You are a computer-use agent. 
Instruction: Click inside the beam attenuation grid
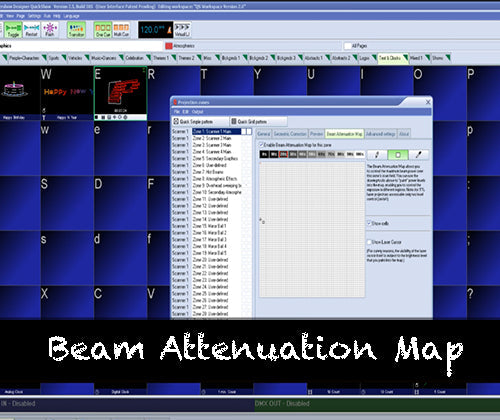pyautogui.click(x=312, y=229)
